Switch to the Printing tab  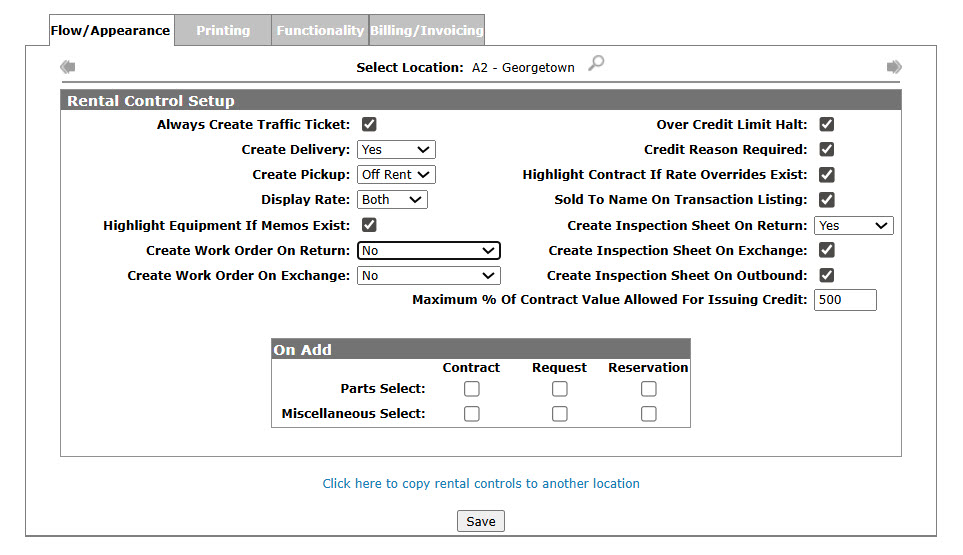[223, 31]
